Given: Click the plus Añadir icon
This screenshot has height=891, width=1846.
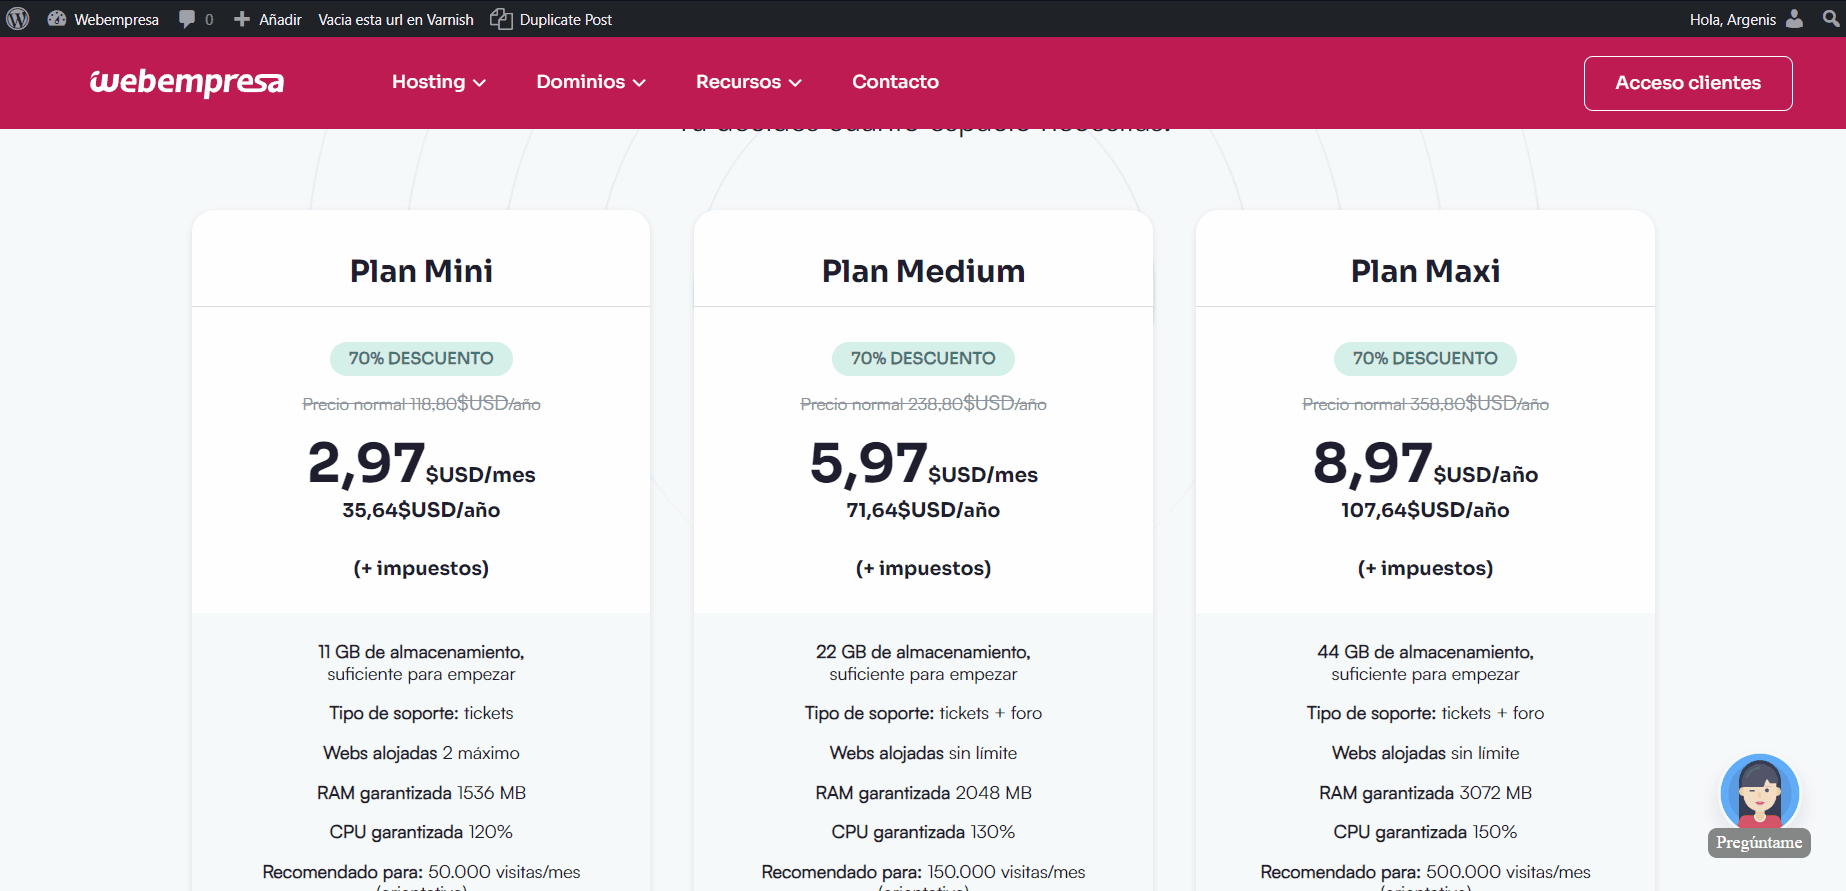Looking at the screenshot, I should click(242, 19).
